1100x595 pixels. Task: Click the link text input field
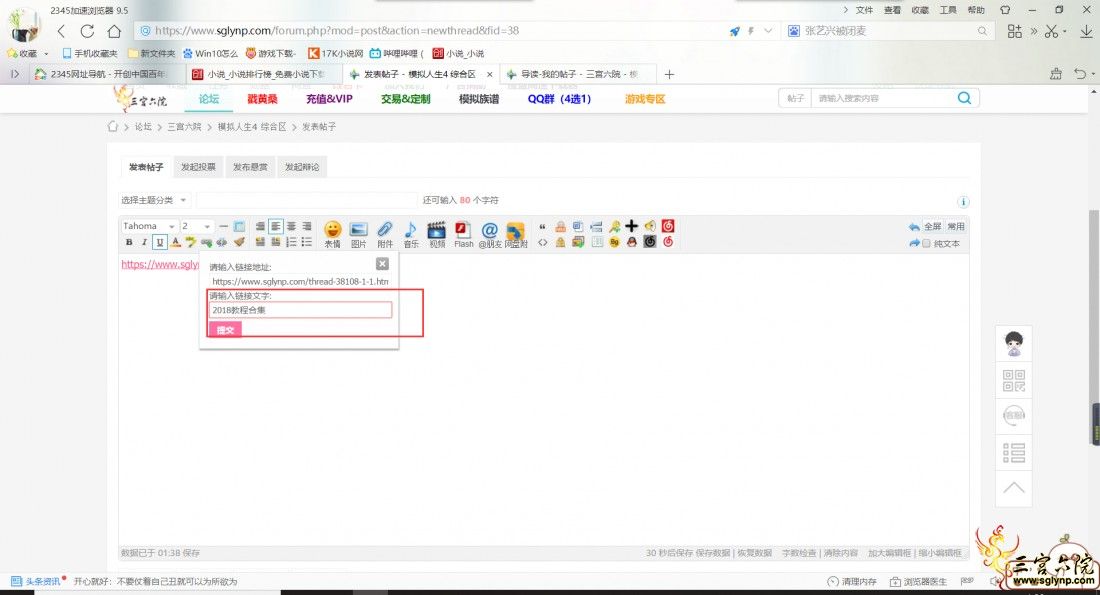(x=300, y=310)
